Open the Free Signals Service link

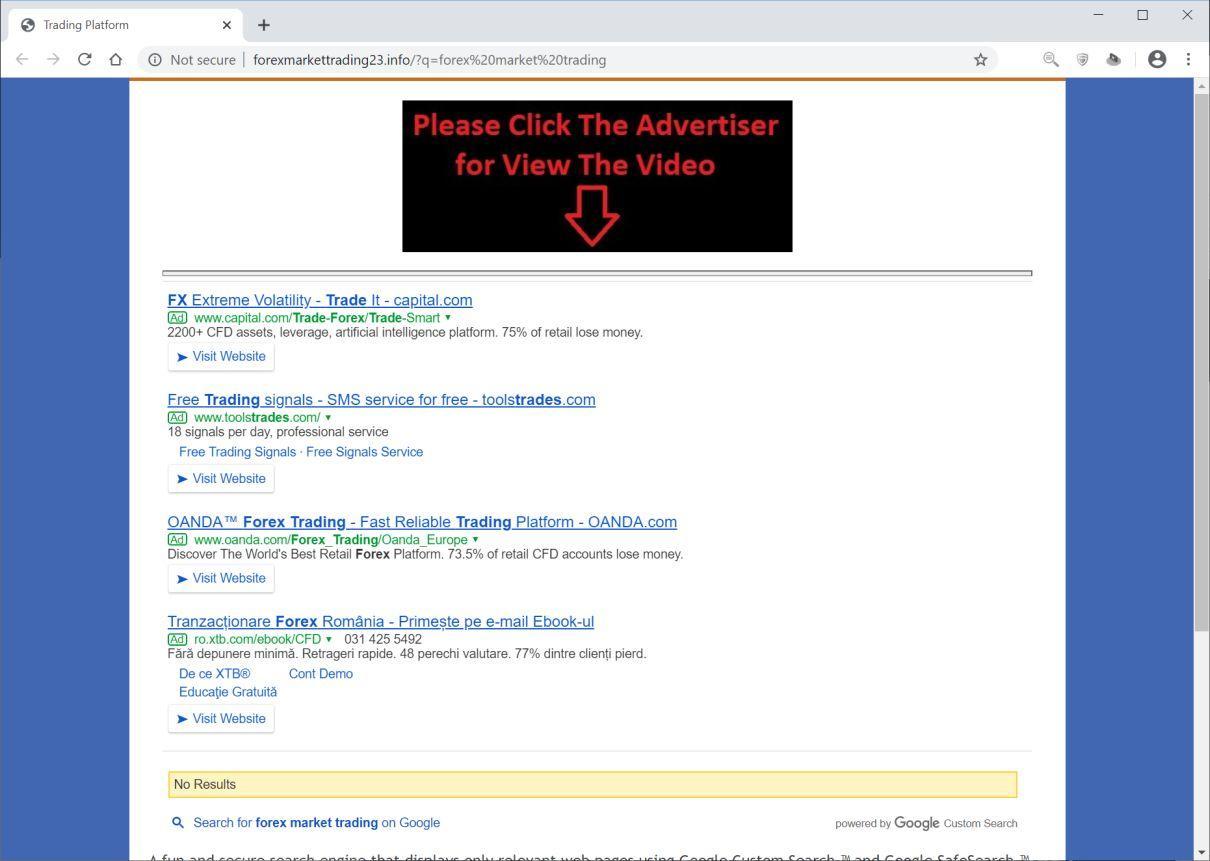coord(363,451)
